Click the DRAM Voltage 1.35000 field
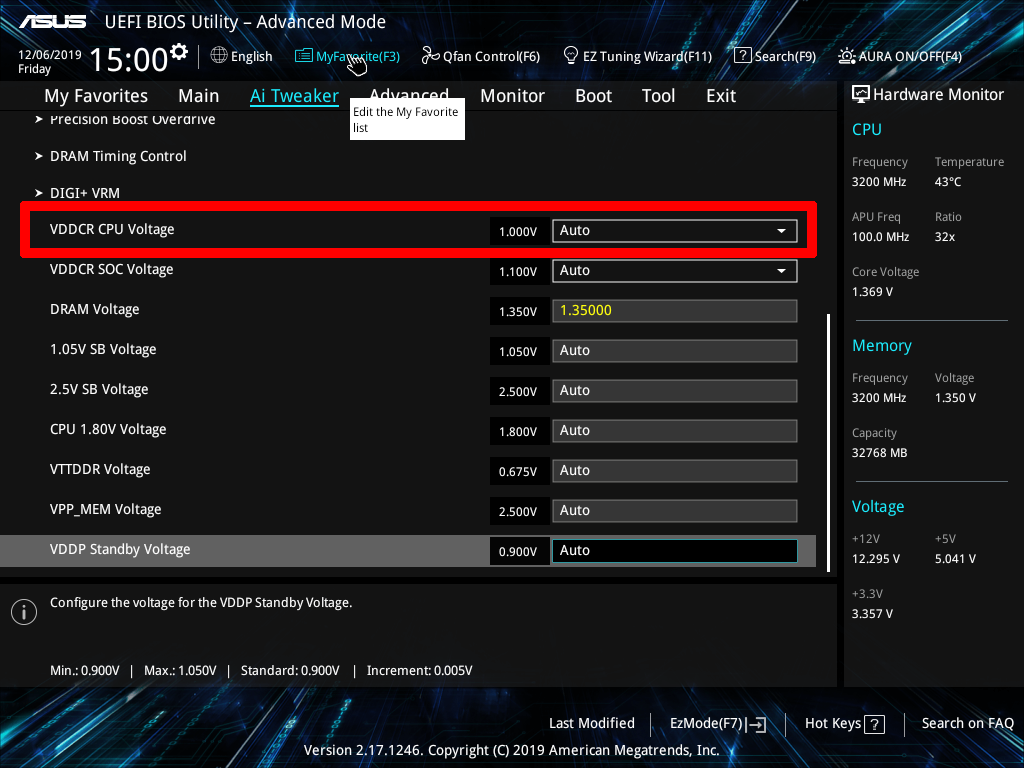This screenshot has width=1024, height=768. click(x=675, y=311)
